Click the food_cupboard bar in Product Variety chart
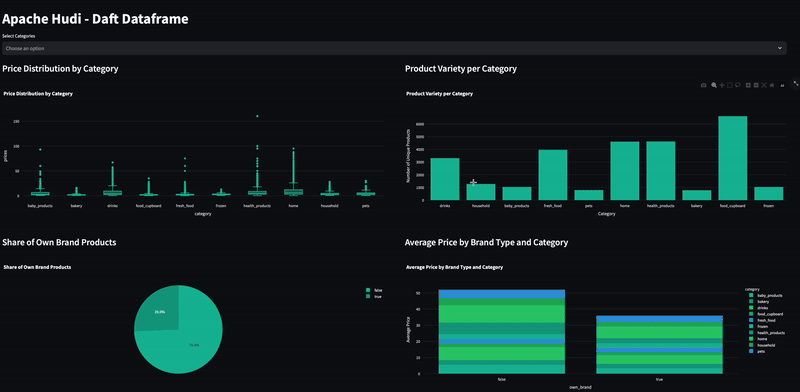This screenshot has width=800, height=392. (733, 158)
